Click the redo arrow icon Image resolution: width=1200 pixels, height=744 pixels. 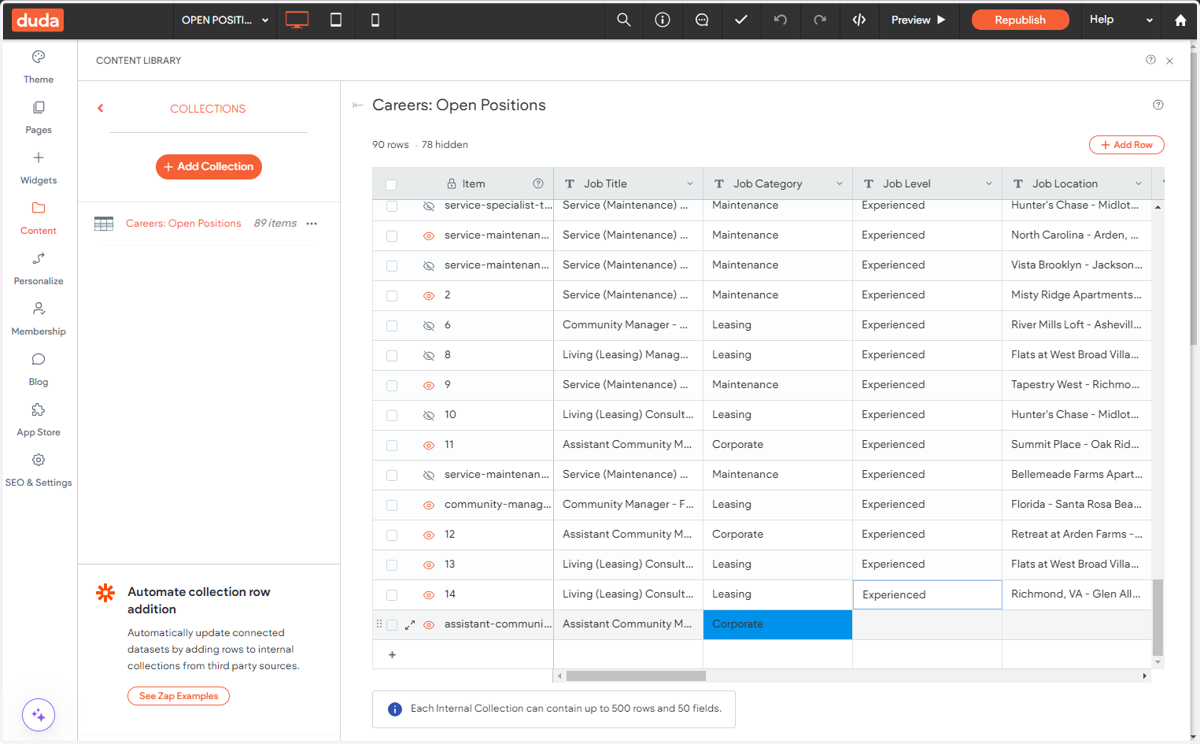(820, 20)
